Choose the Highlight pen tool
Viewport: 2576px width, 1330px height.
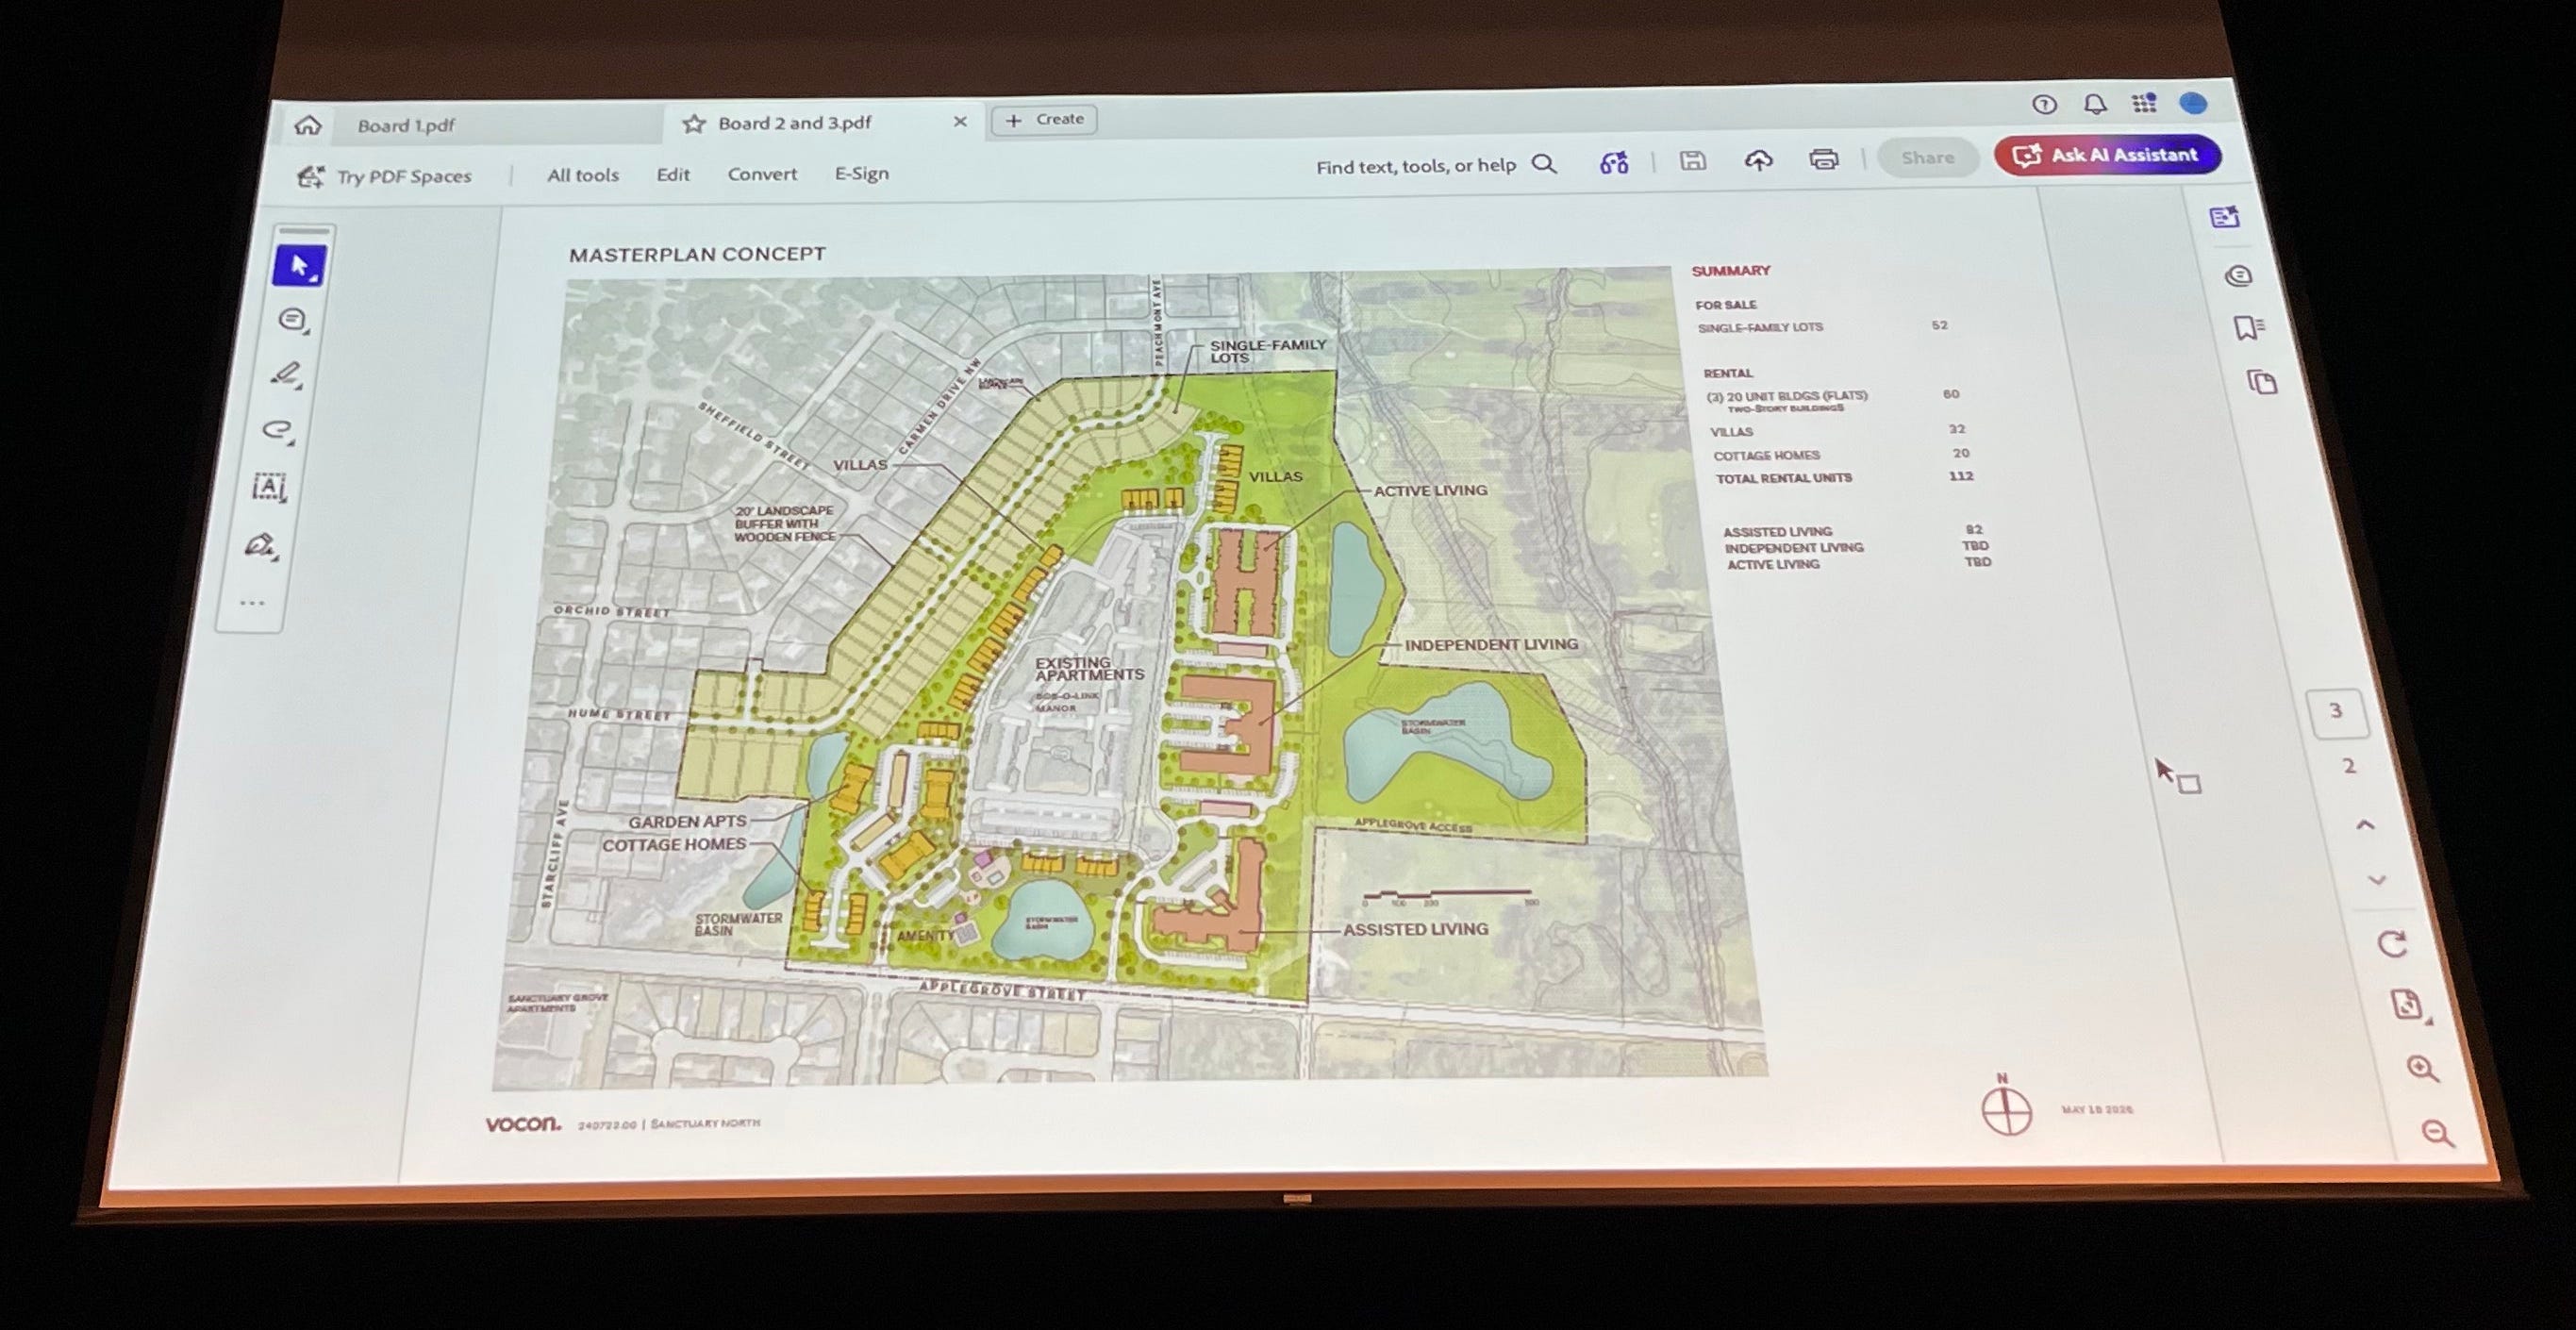pyautogui.click(x=287, y=375)
